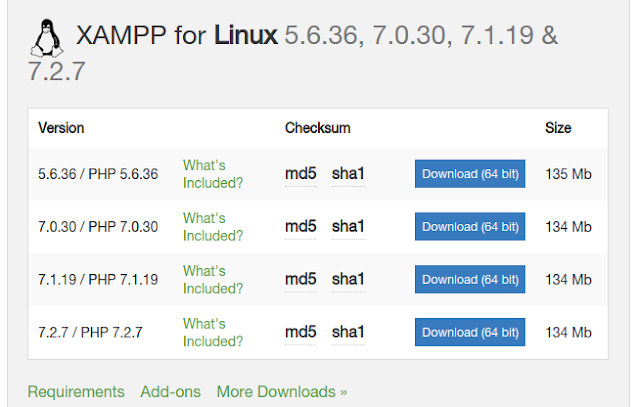
Task: Open What's Included for version 7.1.19
Action: click(213, 280)
